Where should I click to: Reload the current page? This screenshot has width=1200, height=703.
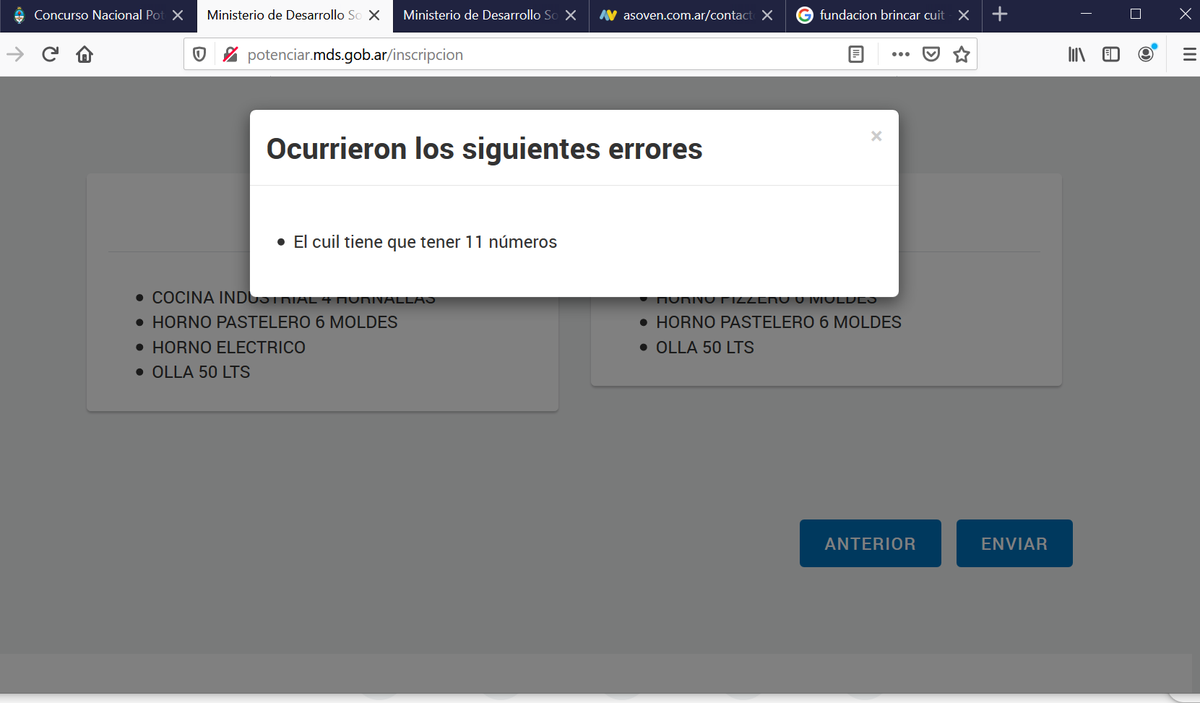(x=49, y=55)
